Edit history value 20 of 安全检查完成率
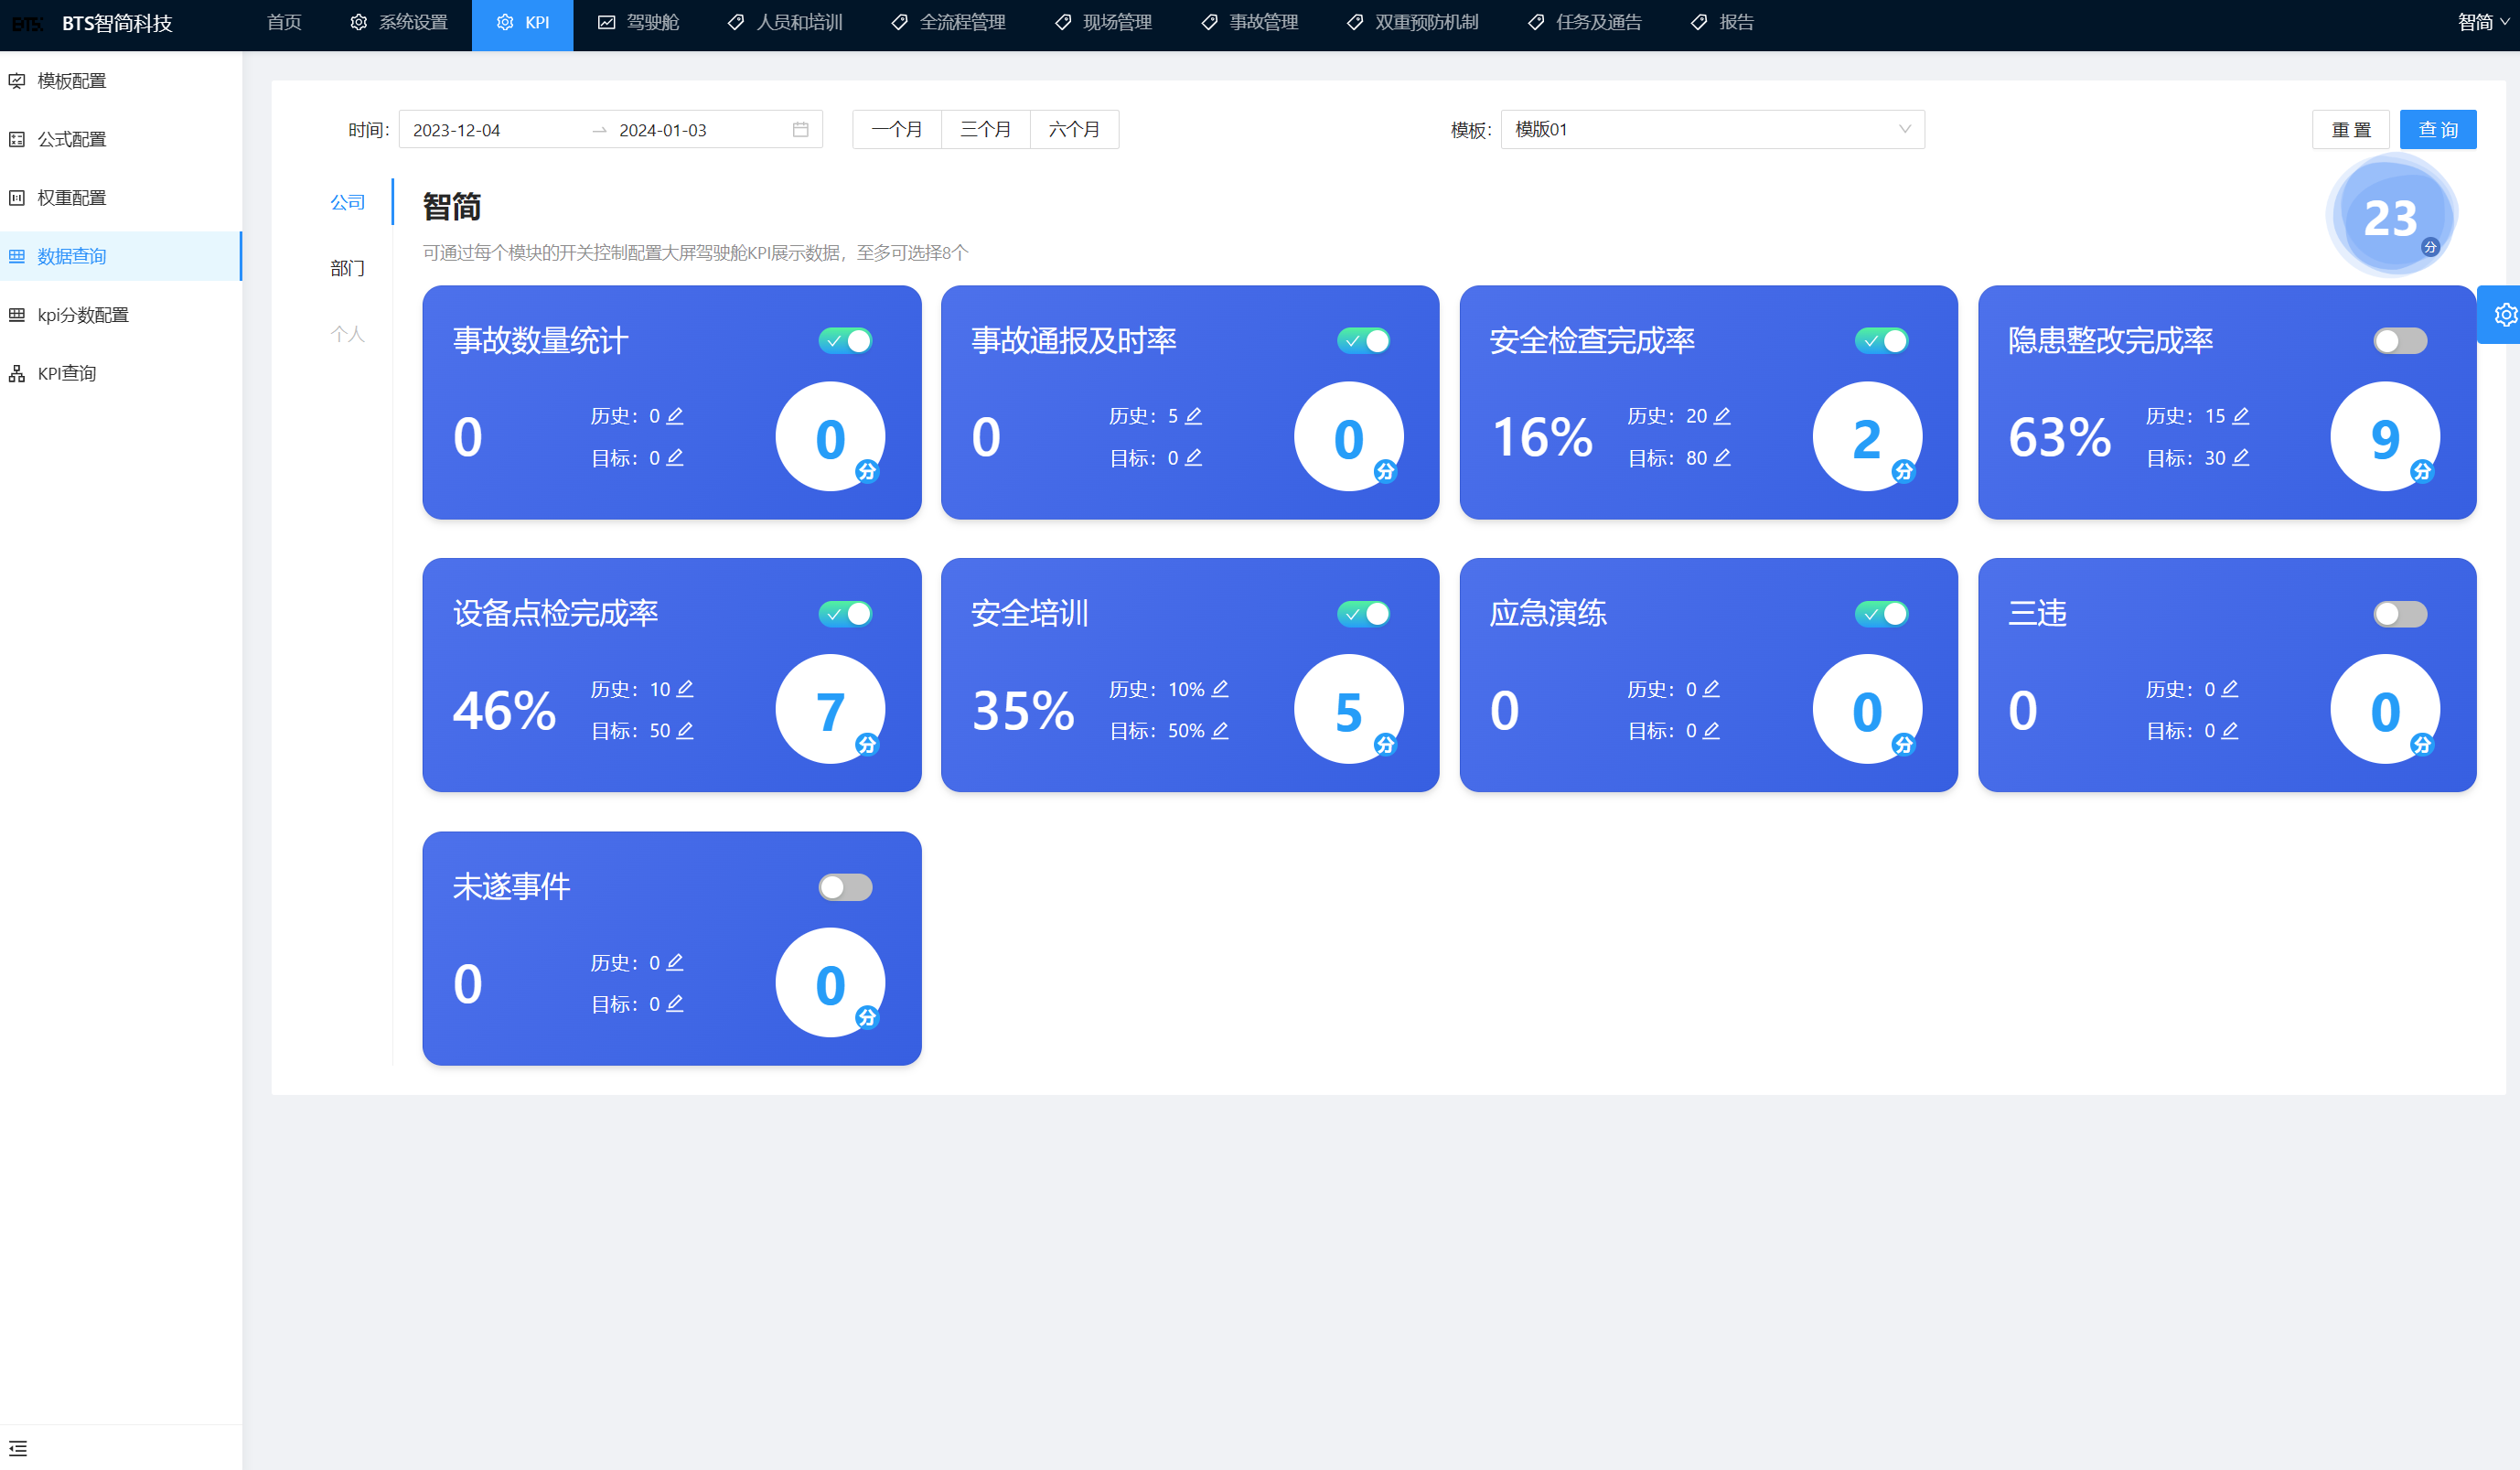Viewport: 2520px width, 1470px height. [x=1721, y=416]
